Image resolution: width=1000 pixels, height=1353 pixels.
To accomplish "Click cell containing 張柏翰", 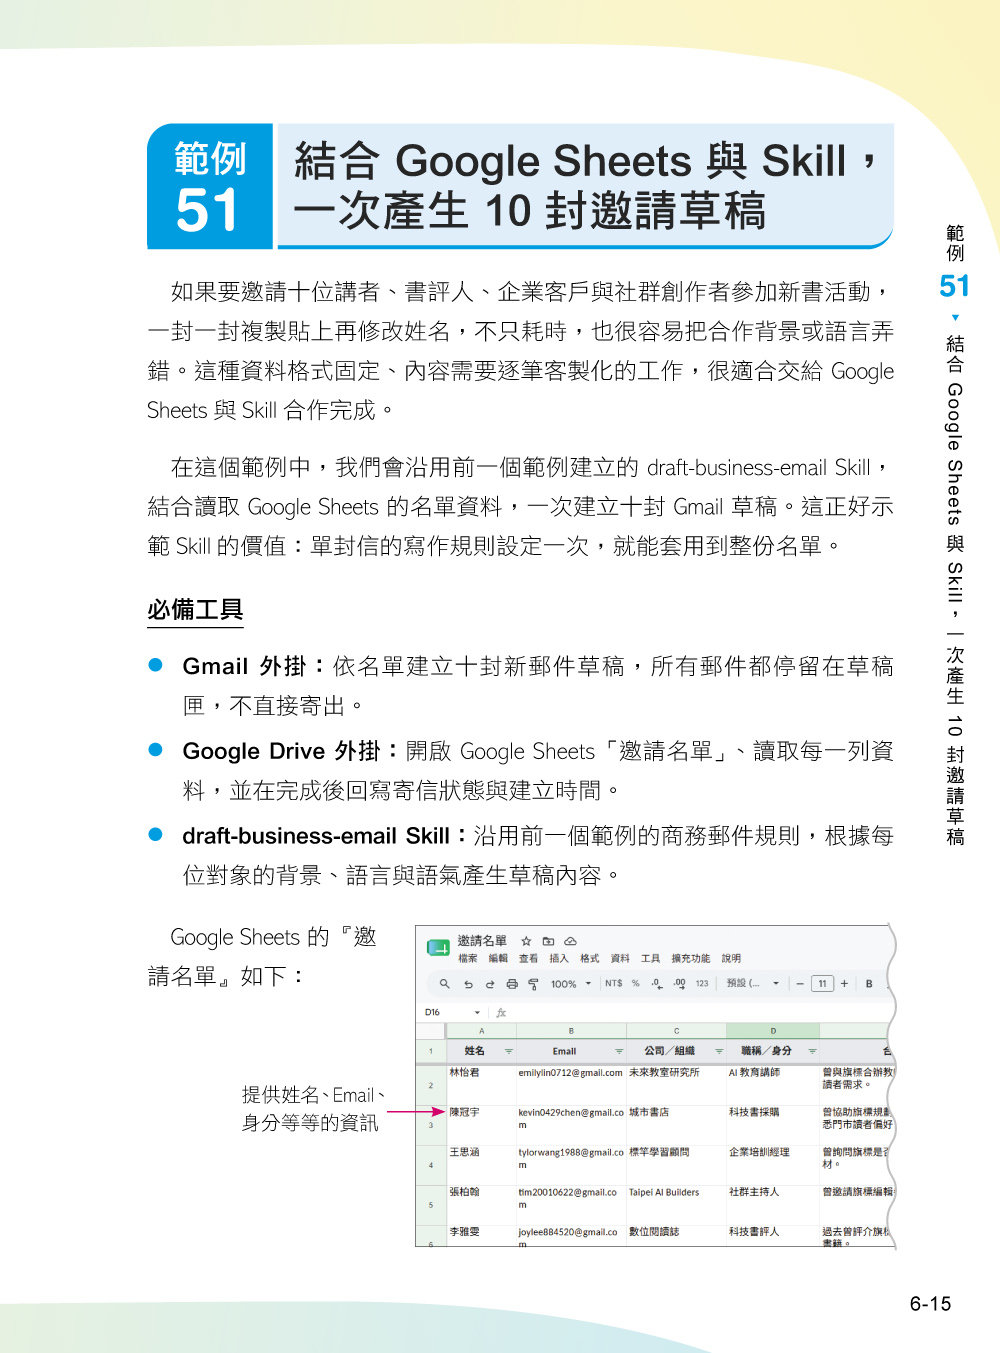I will (481, 1205).
